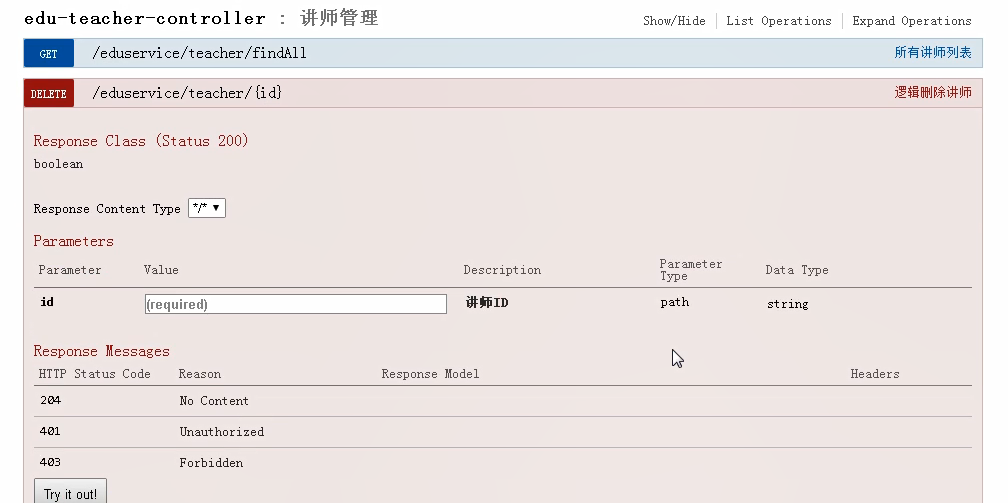Viewport: 1008px width, 503px height.
Task: Click the No Content reason text
Action: (x=214, y=401)
